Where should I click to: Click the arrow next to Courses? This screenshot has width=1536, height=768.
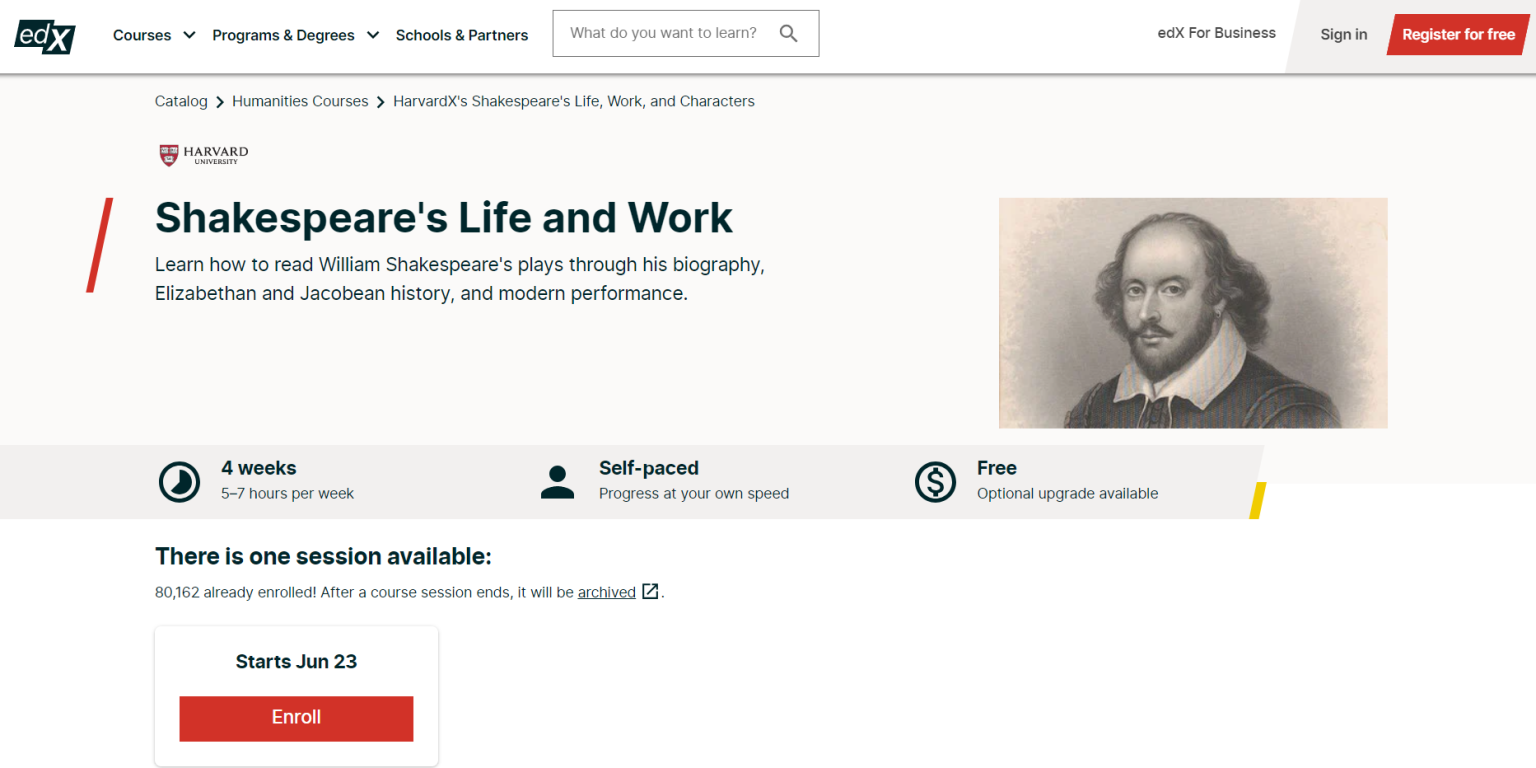click(x=189, y=35)
